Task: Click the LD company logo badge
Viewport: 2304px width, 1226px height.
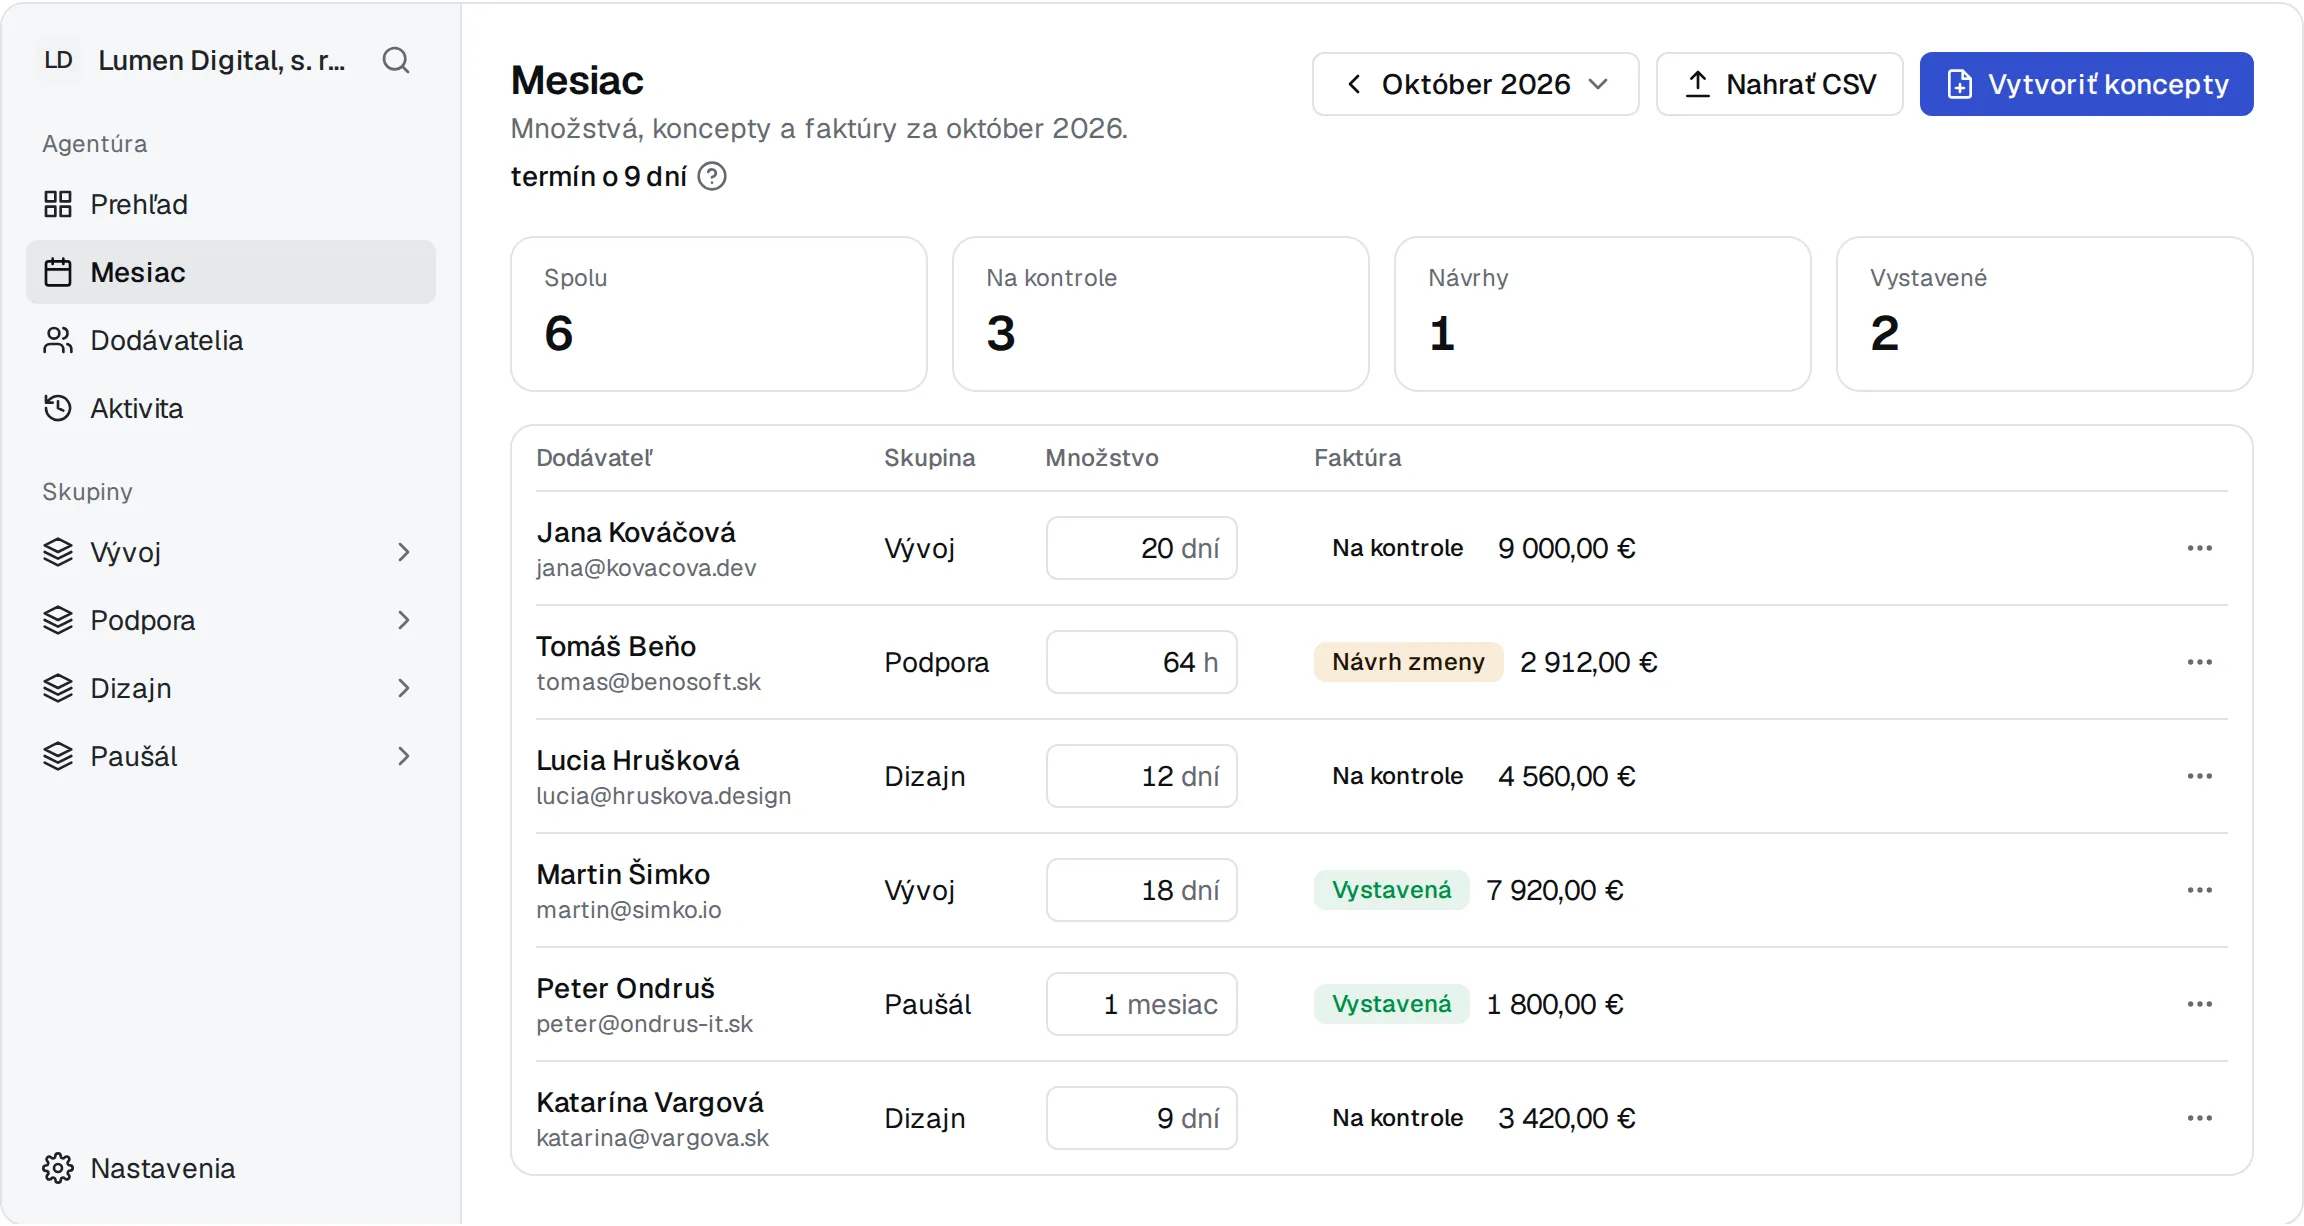Action: pos(59,60)
